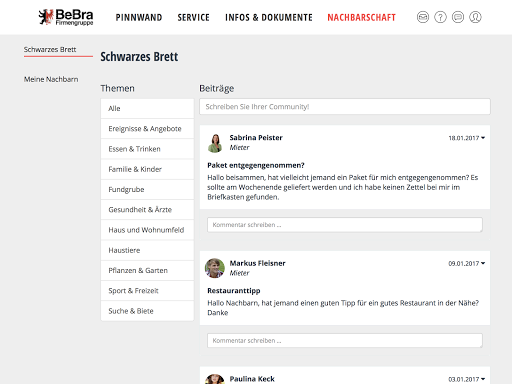Filter by Haus und Wohnumfeld topic

147,230
